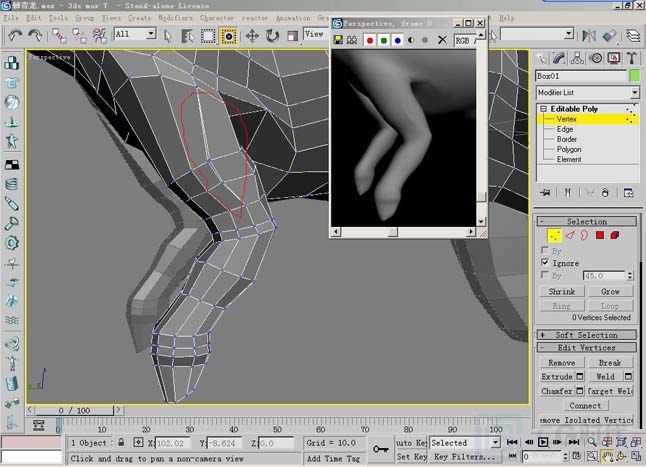Click the Mirror tool in main toolbar
The height and width of the screenshot is (467, 646).
pos(589,36)
